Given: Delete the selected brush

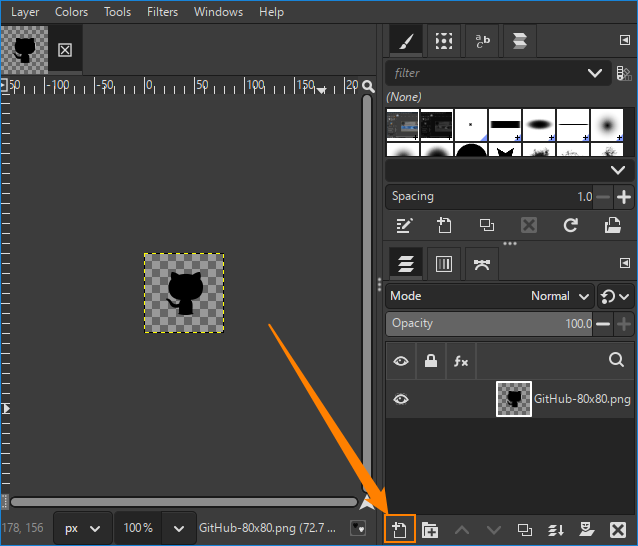Looking at the screenshot, I should pos(529,225).
